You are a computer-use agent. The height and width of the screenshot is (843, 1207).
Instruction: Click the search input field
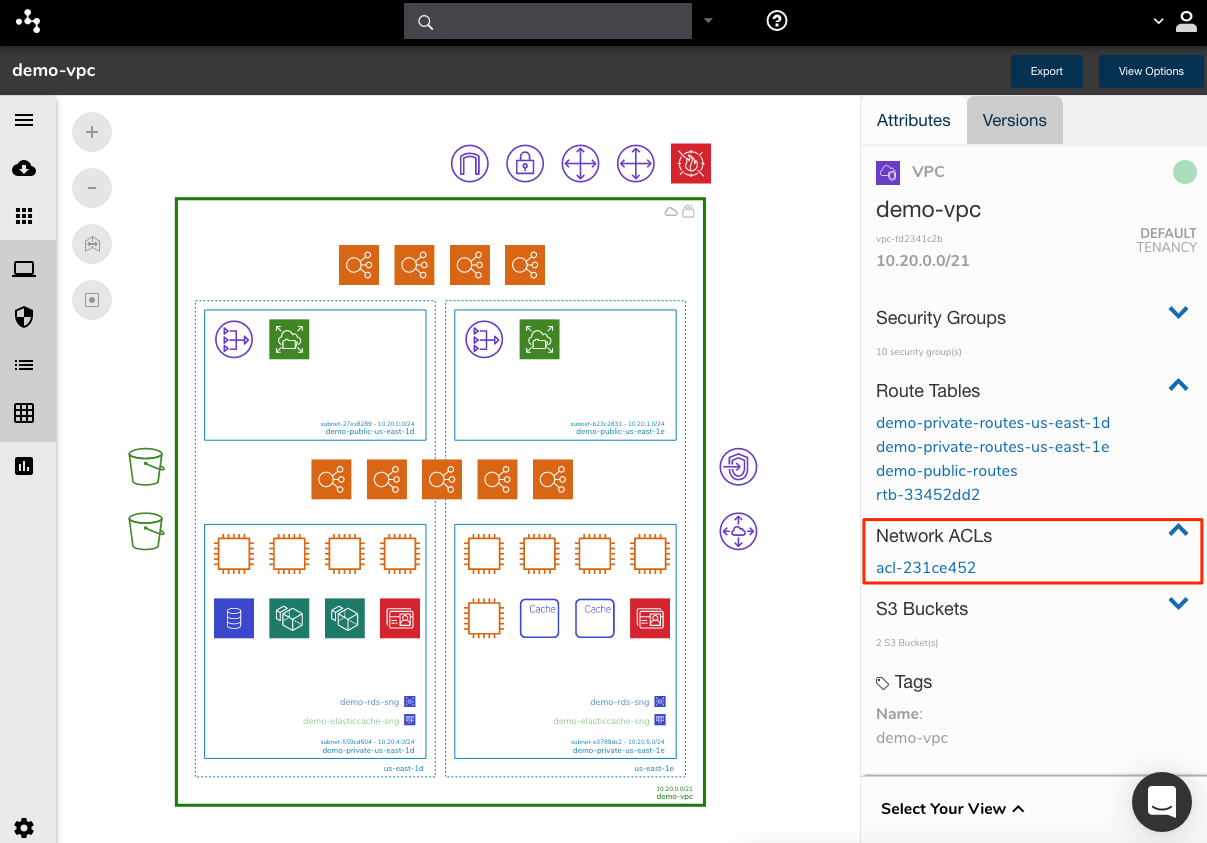pyautogui.click(x=548, y=21)
